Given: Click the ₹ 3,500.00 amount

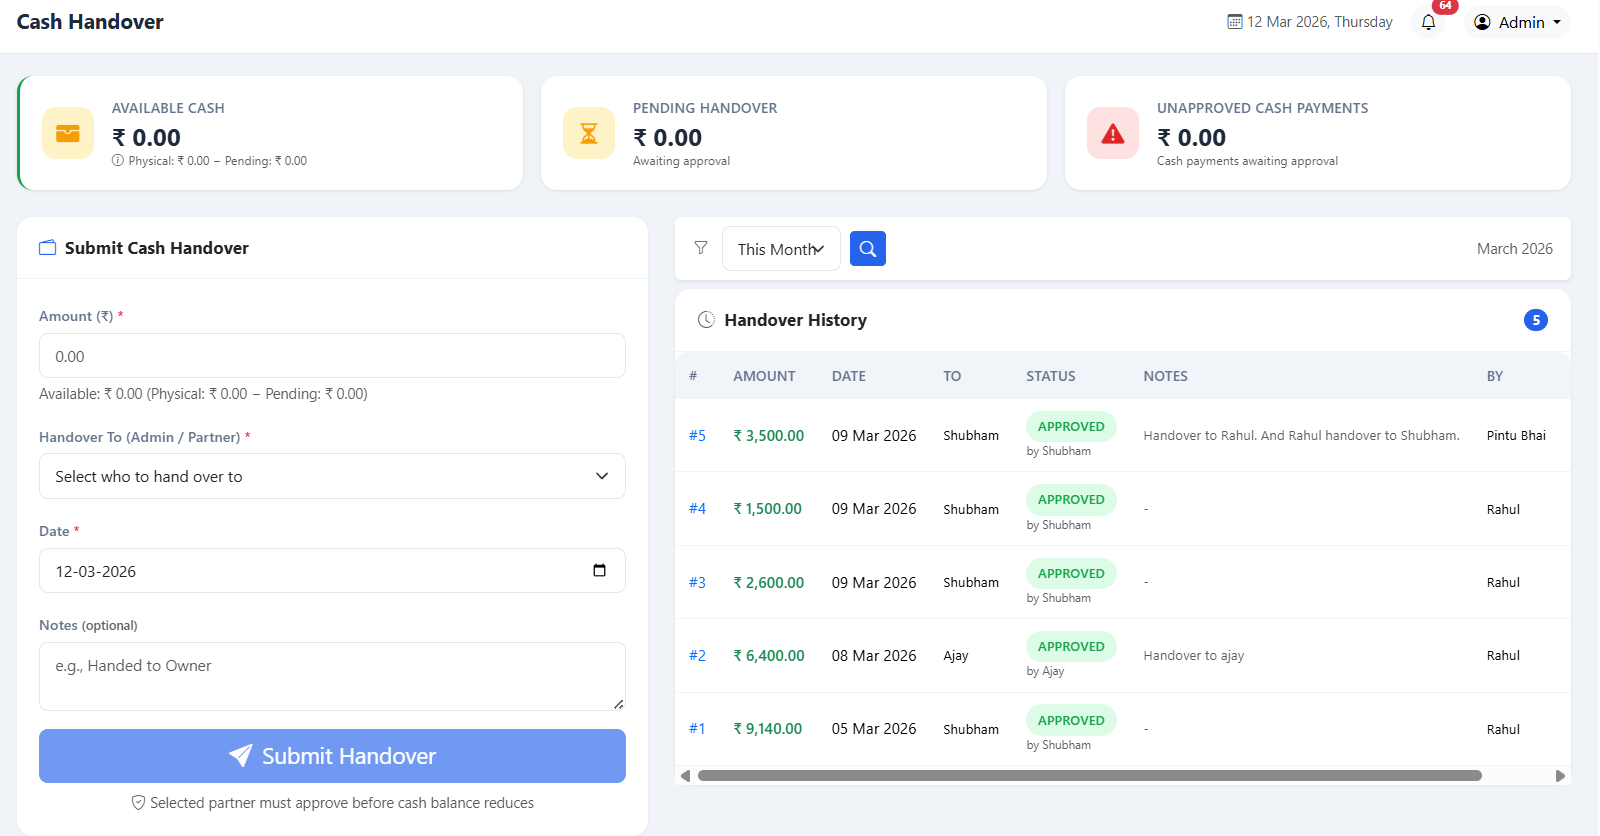Looking at the screenshot, I should coord(768,435).
